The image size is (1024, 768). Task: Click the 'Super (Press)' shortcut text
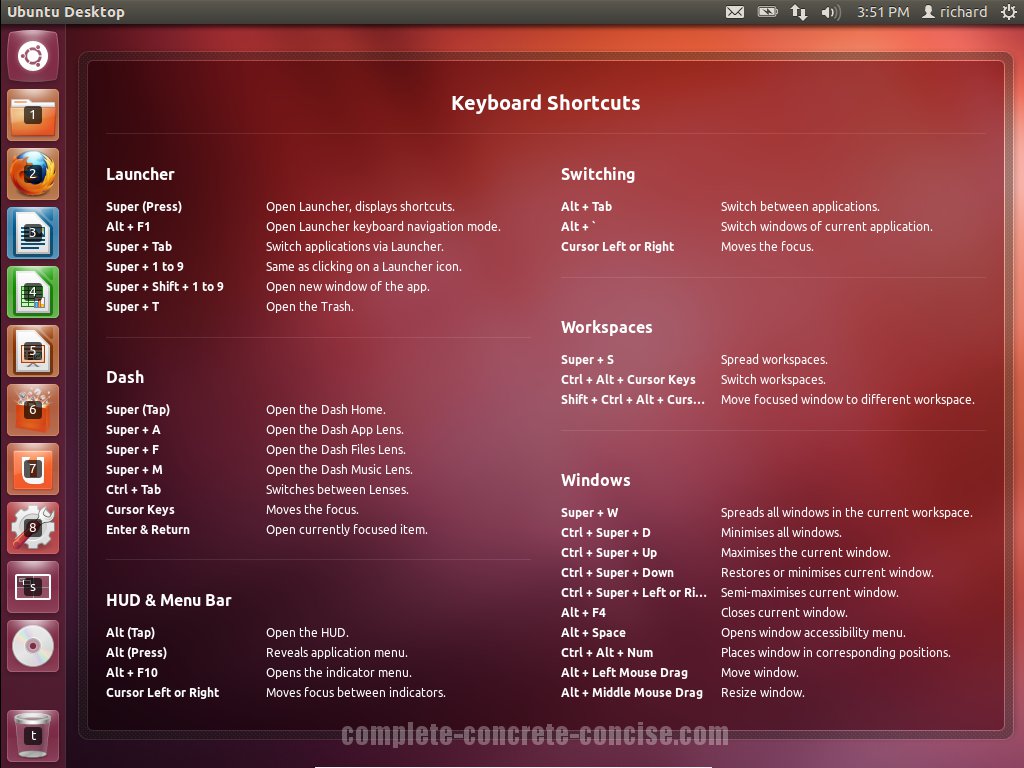coord(144,206)
